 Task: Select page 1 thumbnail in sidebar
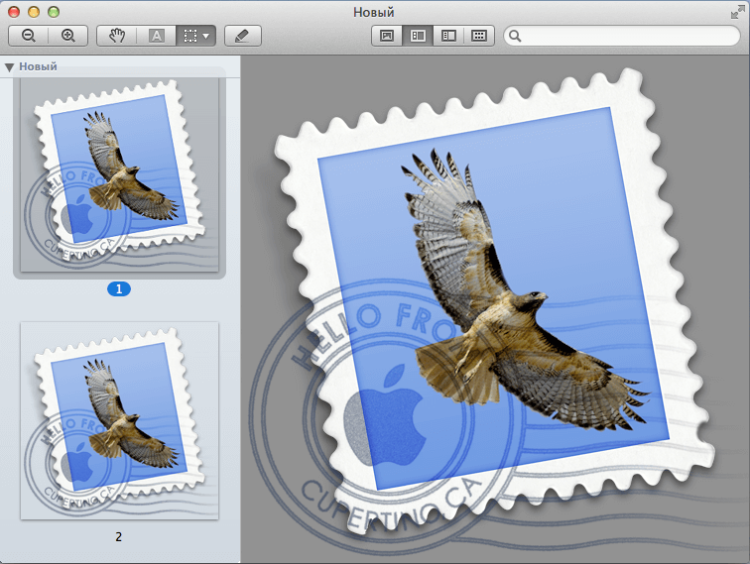point(119,175)
